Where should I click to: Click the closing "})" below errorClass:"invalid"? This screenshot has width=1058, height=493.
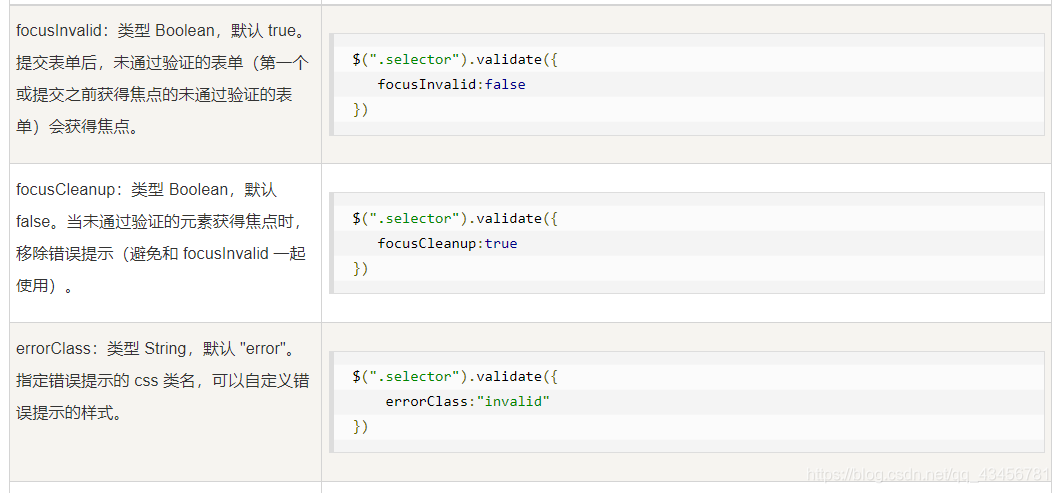click(x=360, y=426)
